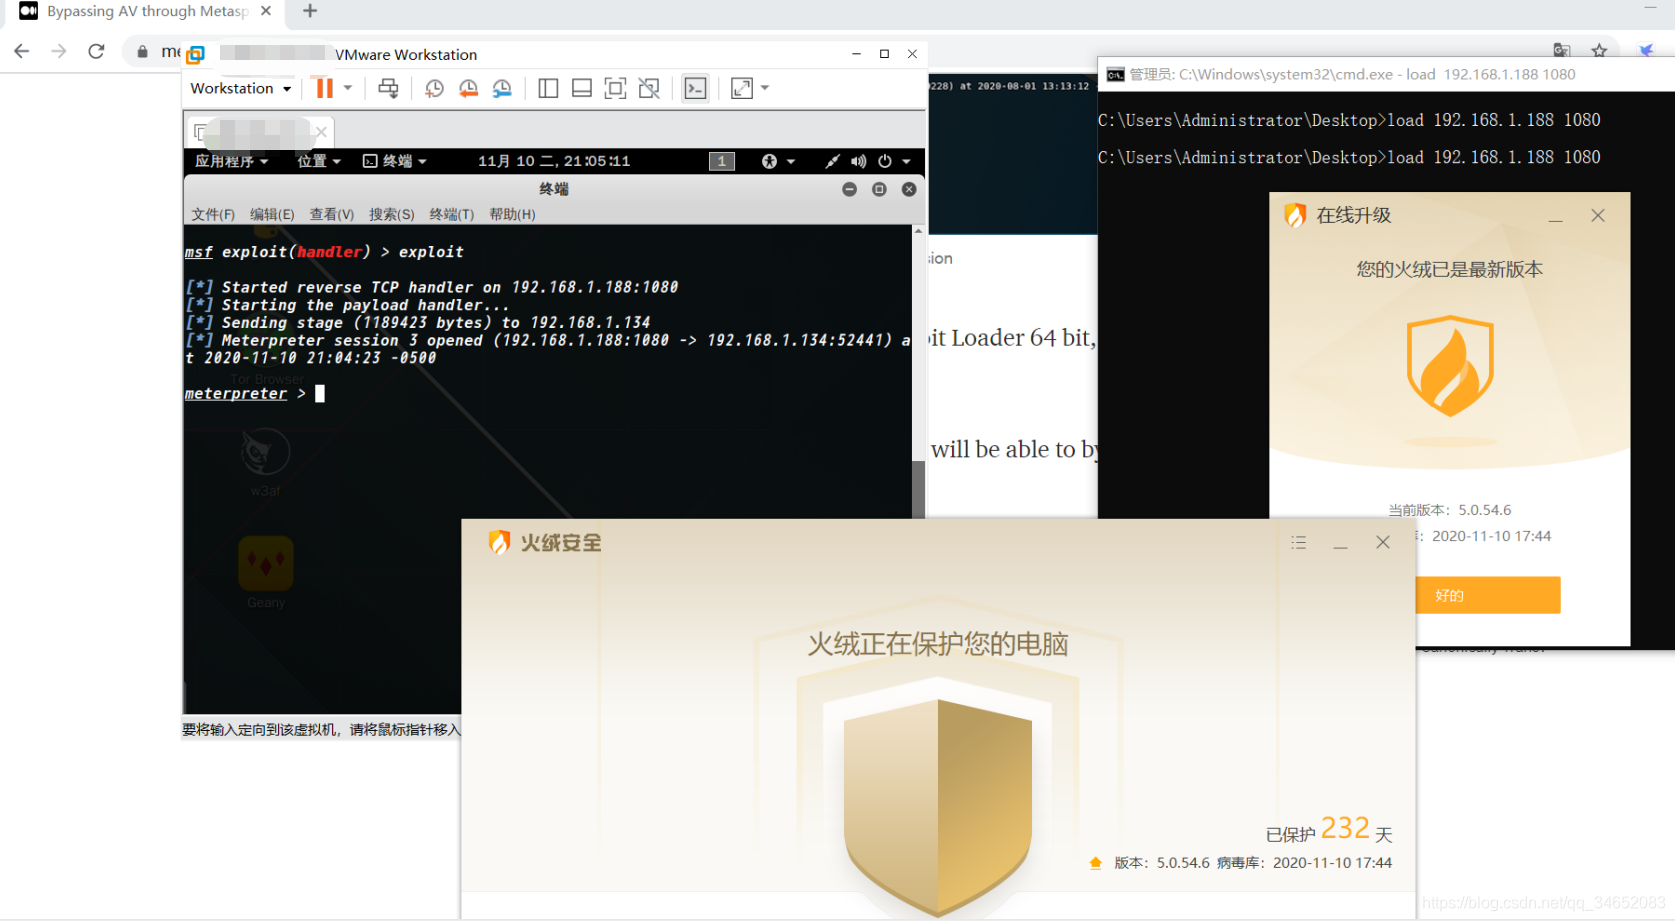1675x921 pixels.
Task: Click the site lock icon in address bar
Action: click(142, 52)
